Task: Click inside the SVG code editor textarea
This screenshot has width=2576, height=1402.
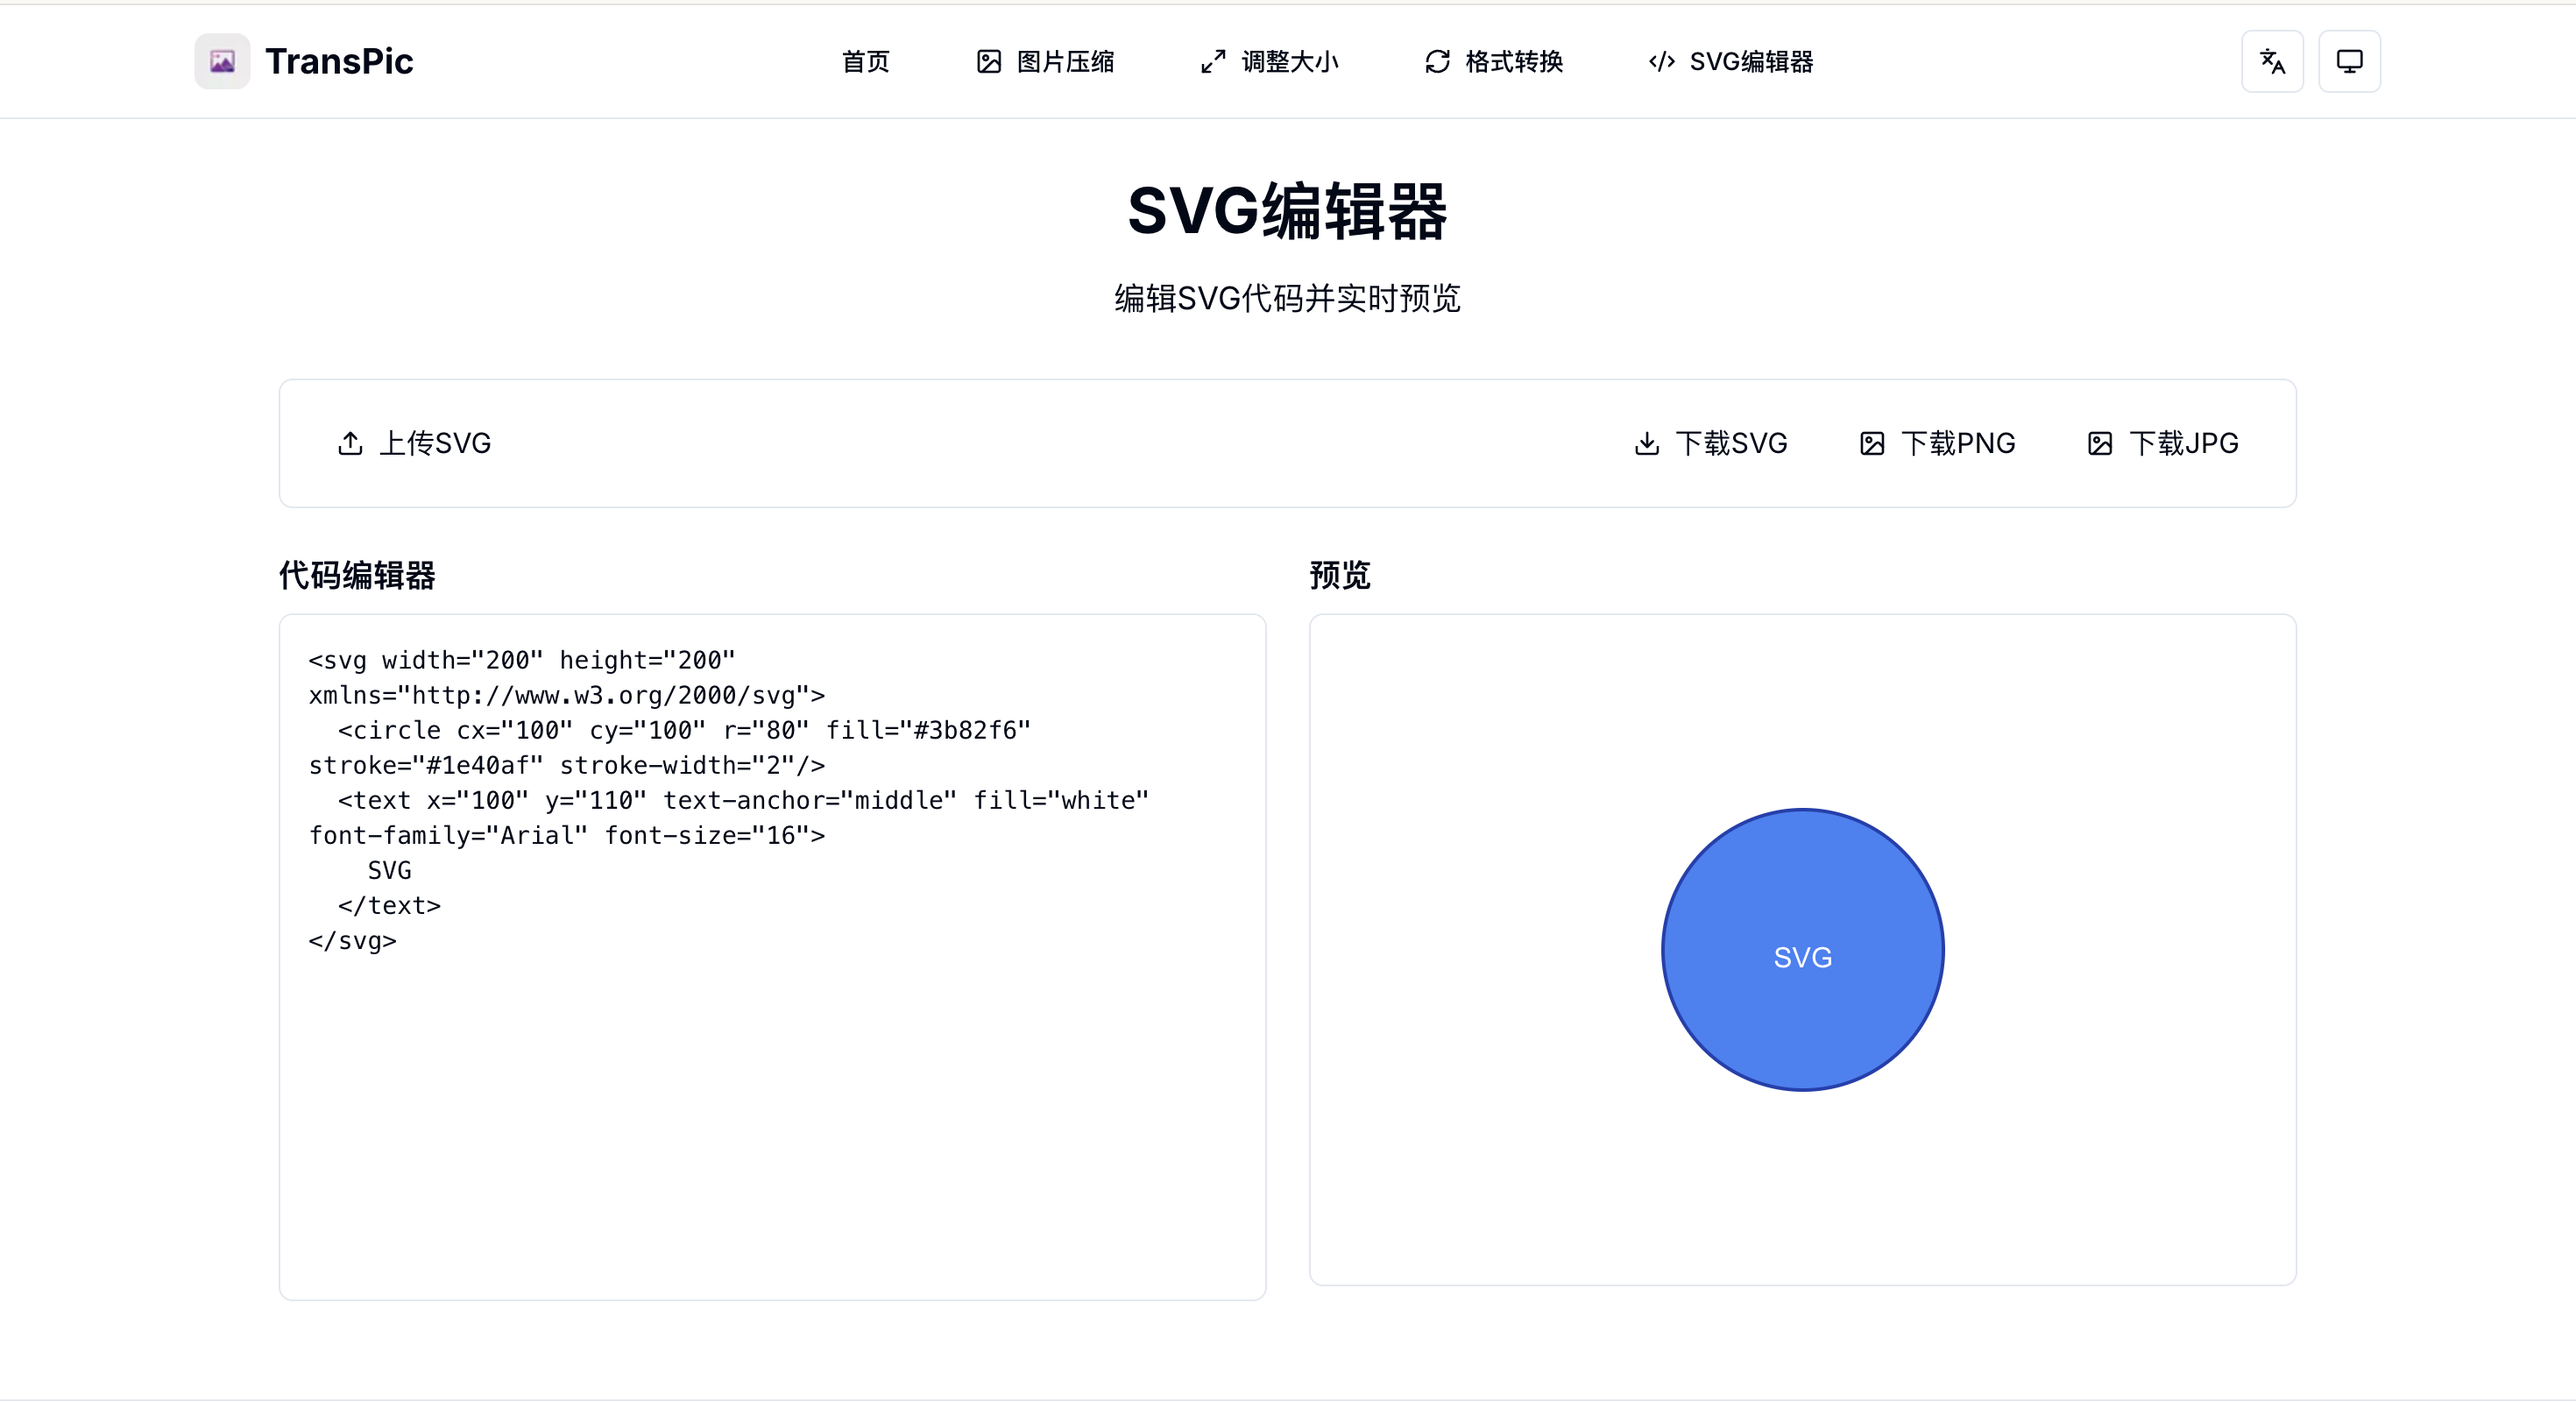Action: coord(772,957)
